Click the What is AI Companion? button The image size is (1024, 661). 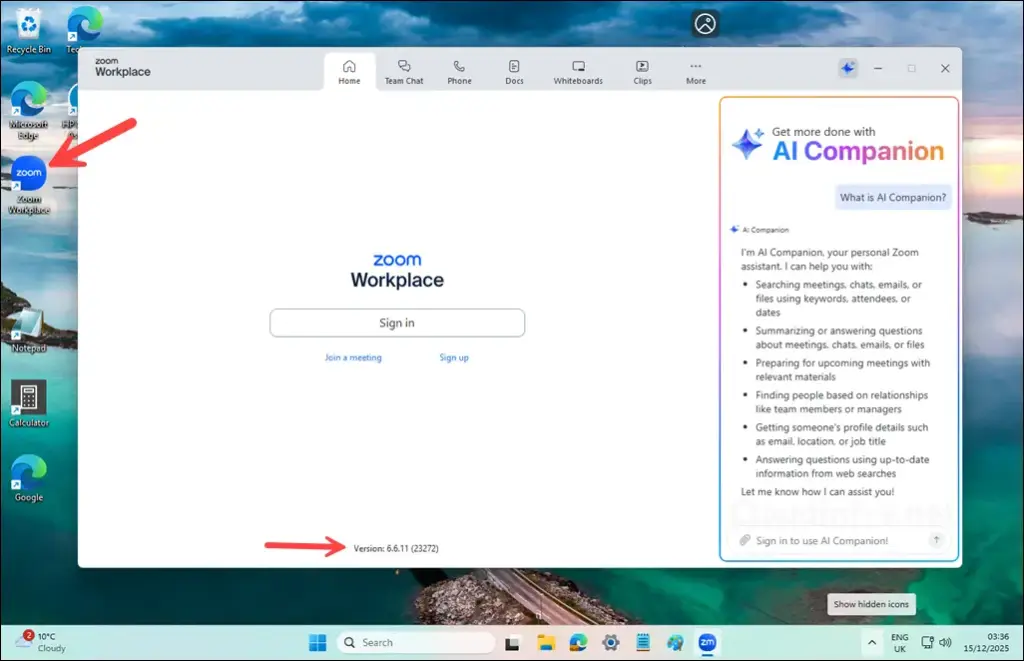(892, 197)
